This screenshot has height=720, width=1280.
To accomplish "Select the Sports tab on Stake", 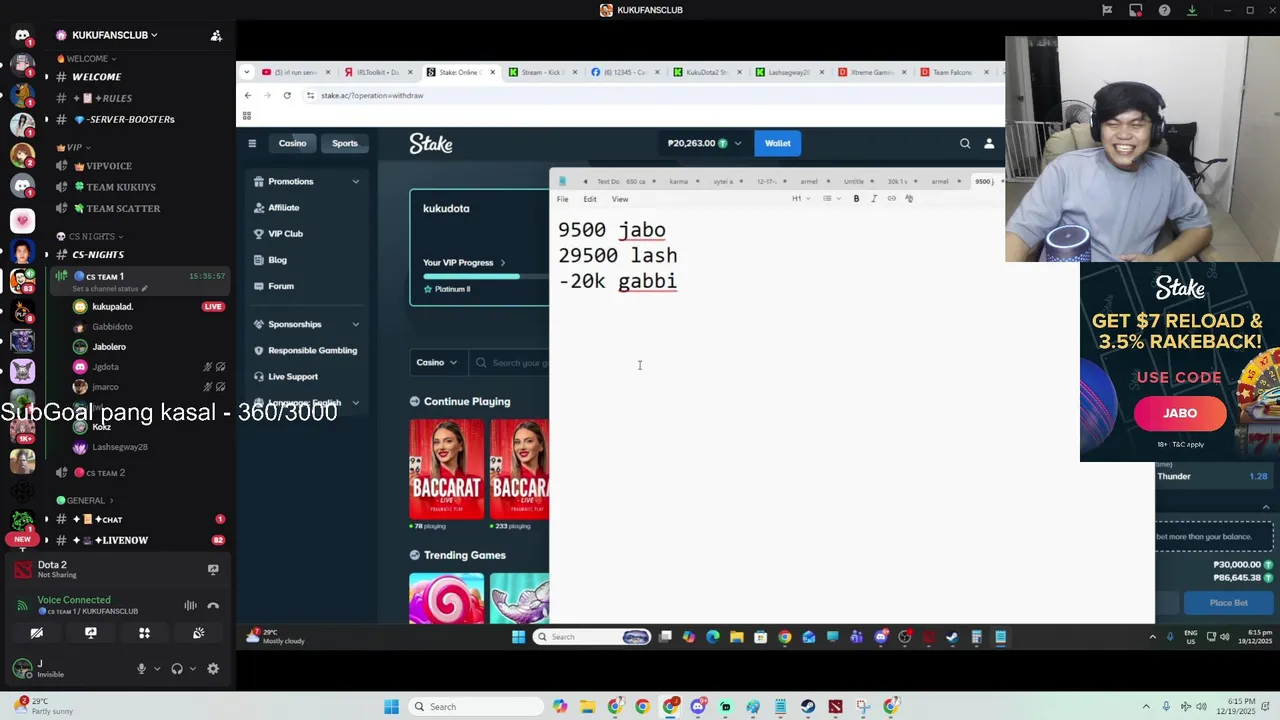I will pyautogui.click(x=345, y=143).
